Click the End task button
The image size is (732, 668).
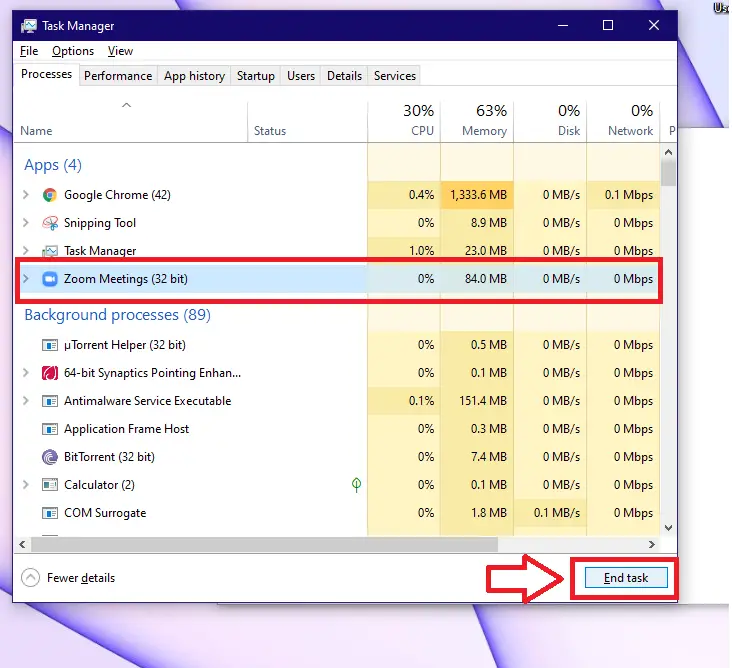click(x=626, y=578)
